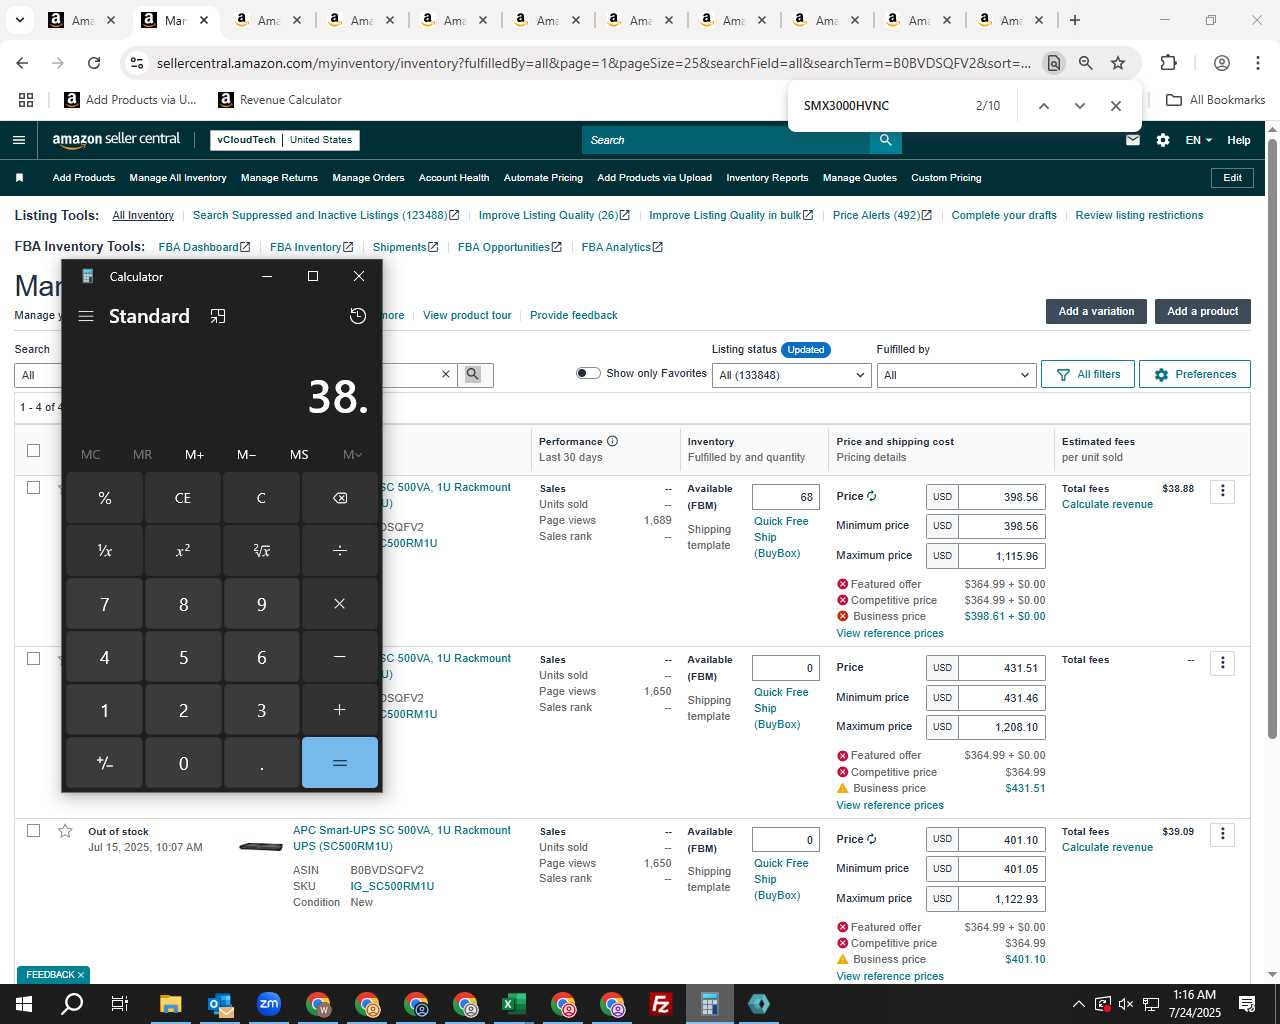Toggle calculator keep on top mode
Image resolution: width=1280 pixels, height=1024 pixels.
(x=218, y=316)
